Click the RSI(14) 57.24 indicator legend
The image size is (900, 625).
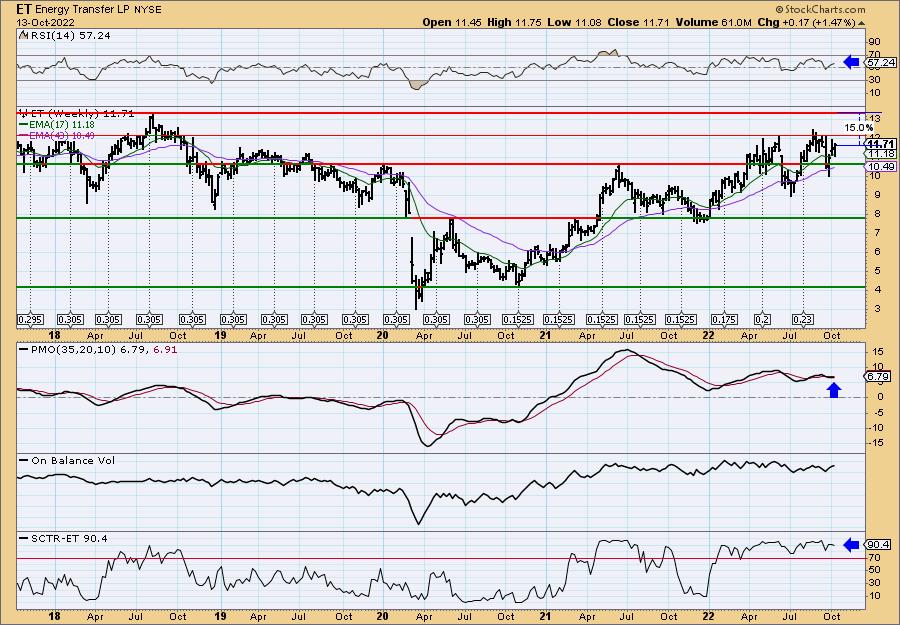pos(65,36)
